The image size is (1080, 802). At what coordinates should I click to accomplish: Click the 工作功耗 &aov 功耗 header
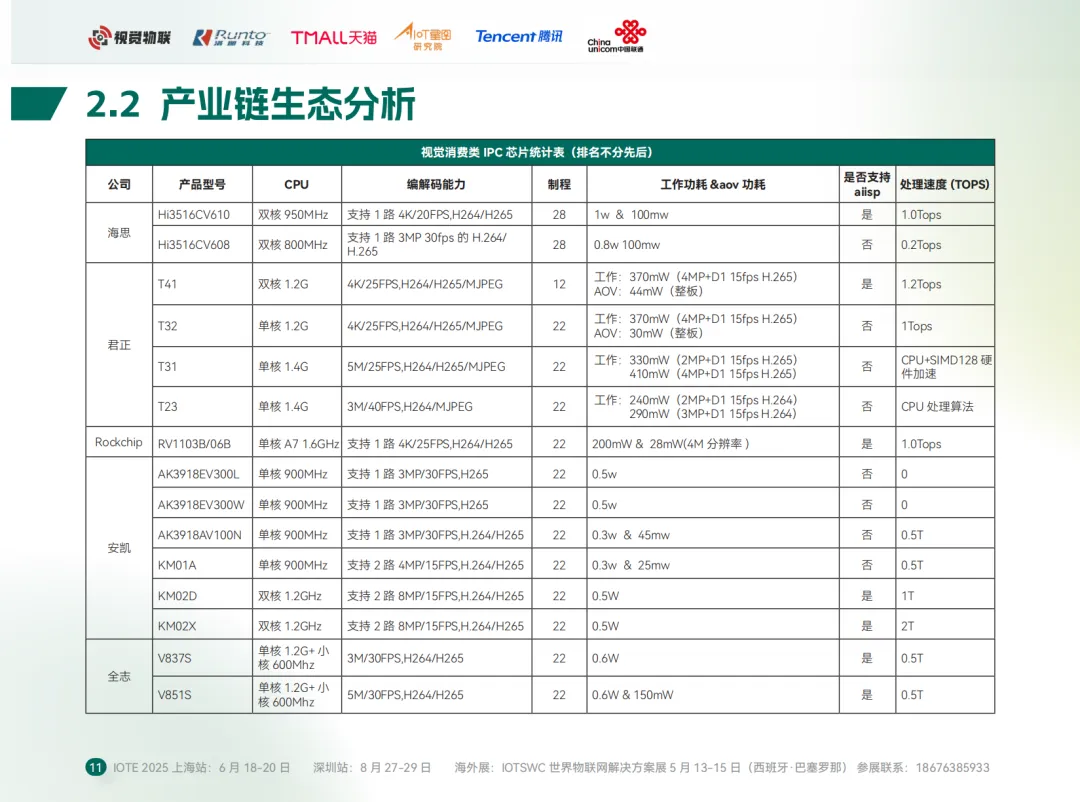tap(713, 185)
